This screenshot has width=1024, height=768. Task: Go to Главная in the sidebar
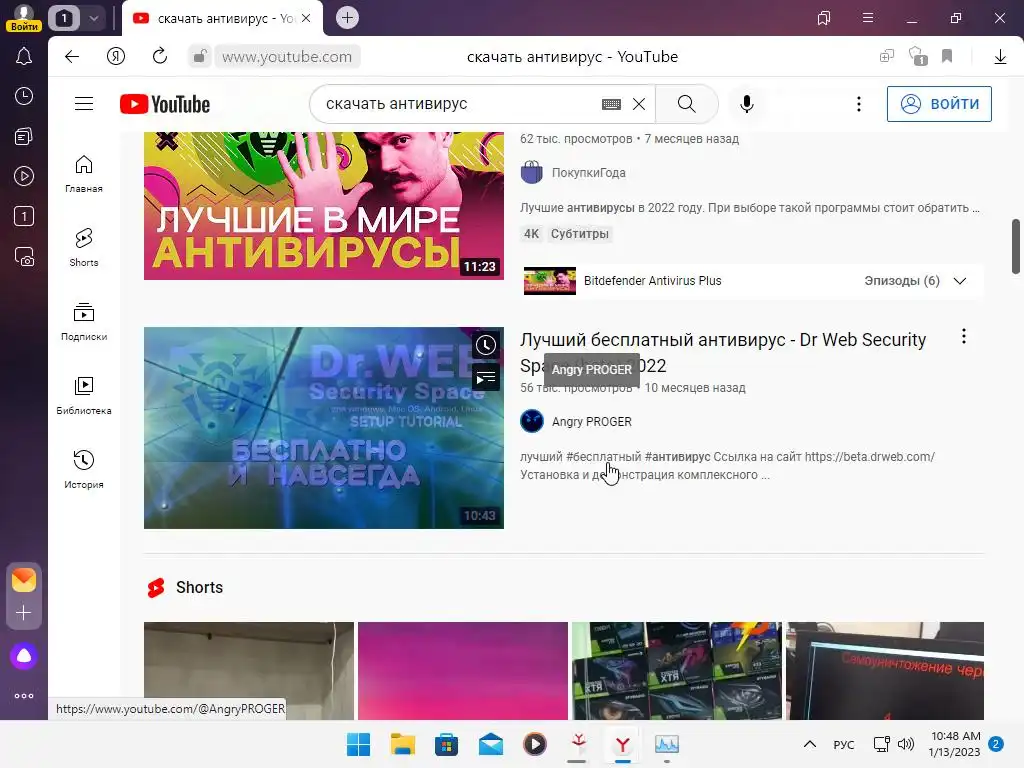coord(84,174)
